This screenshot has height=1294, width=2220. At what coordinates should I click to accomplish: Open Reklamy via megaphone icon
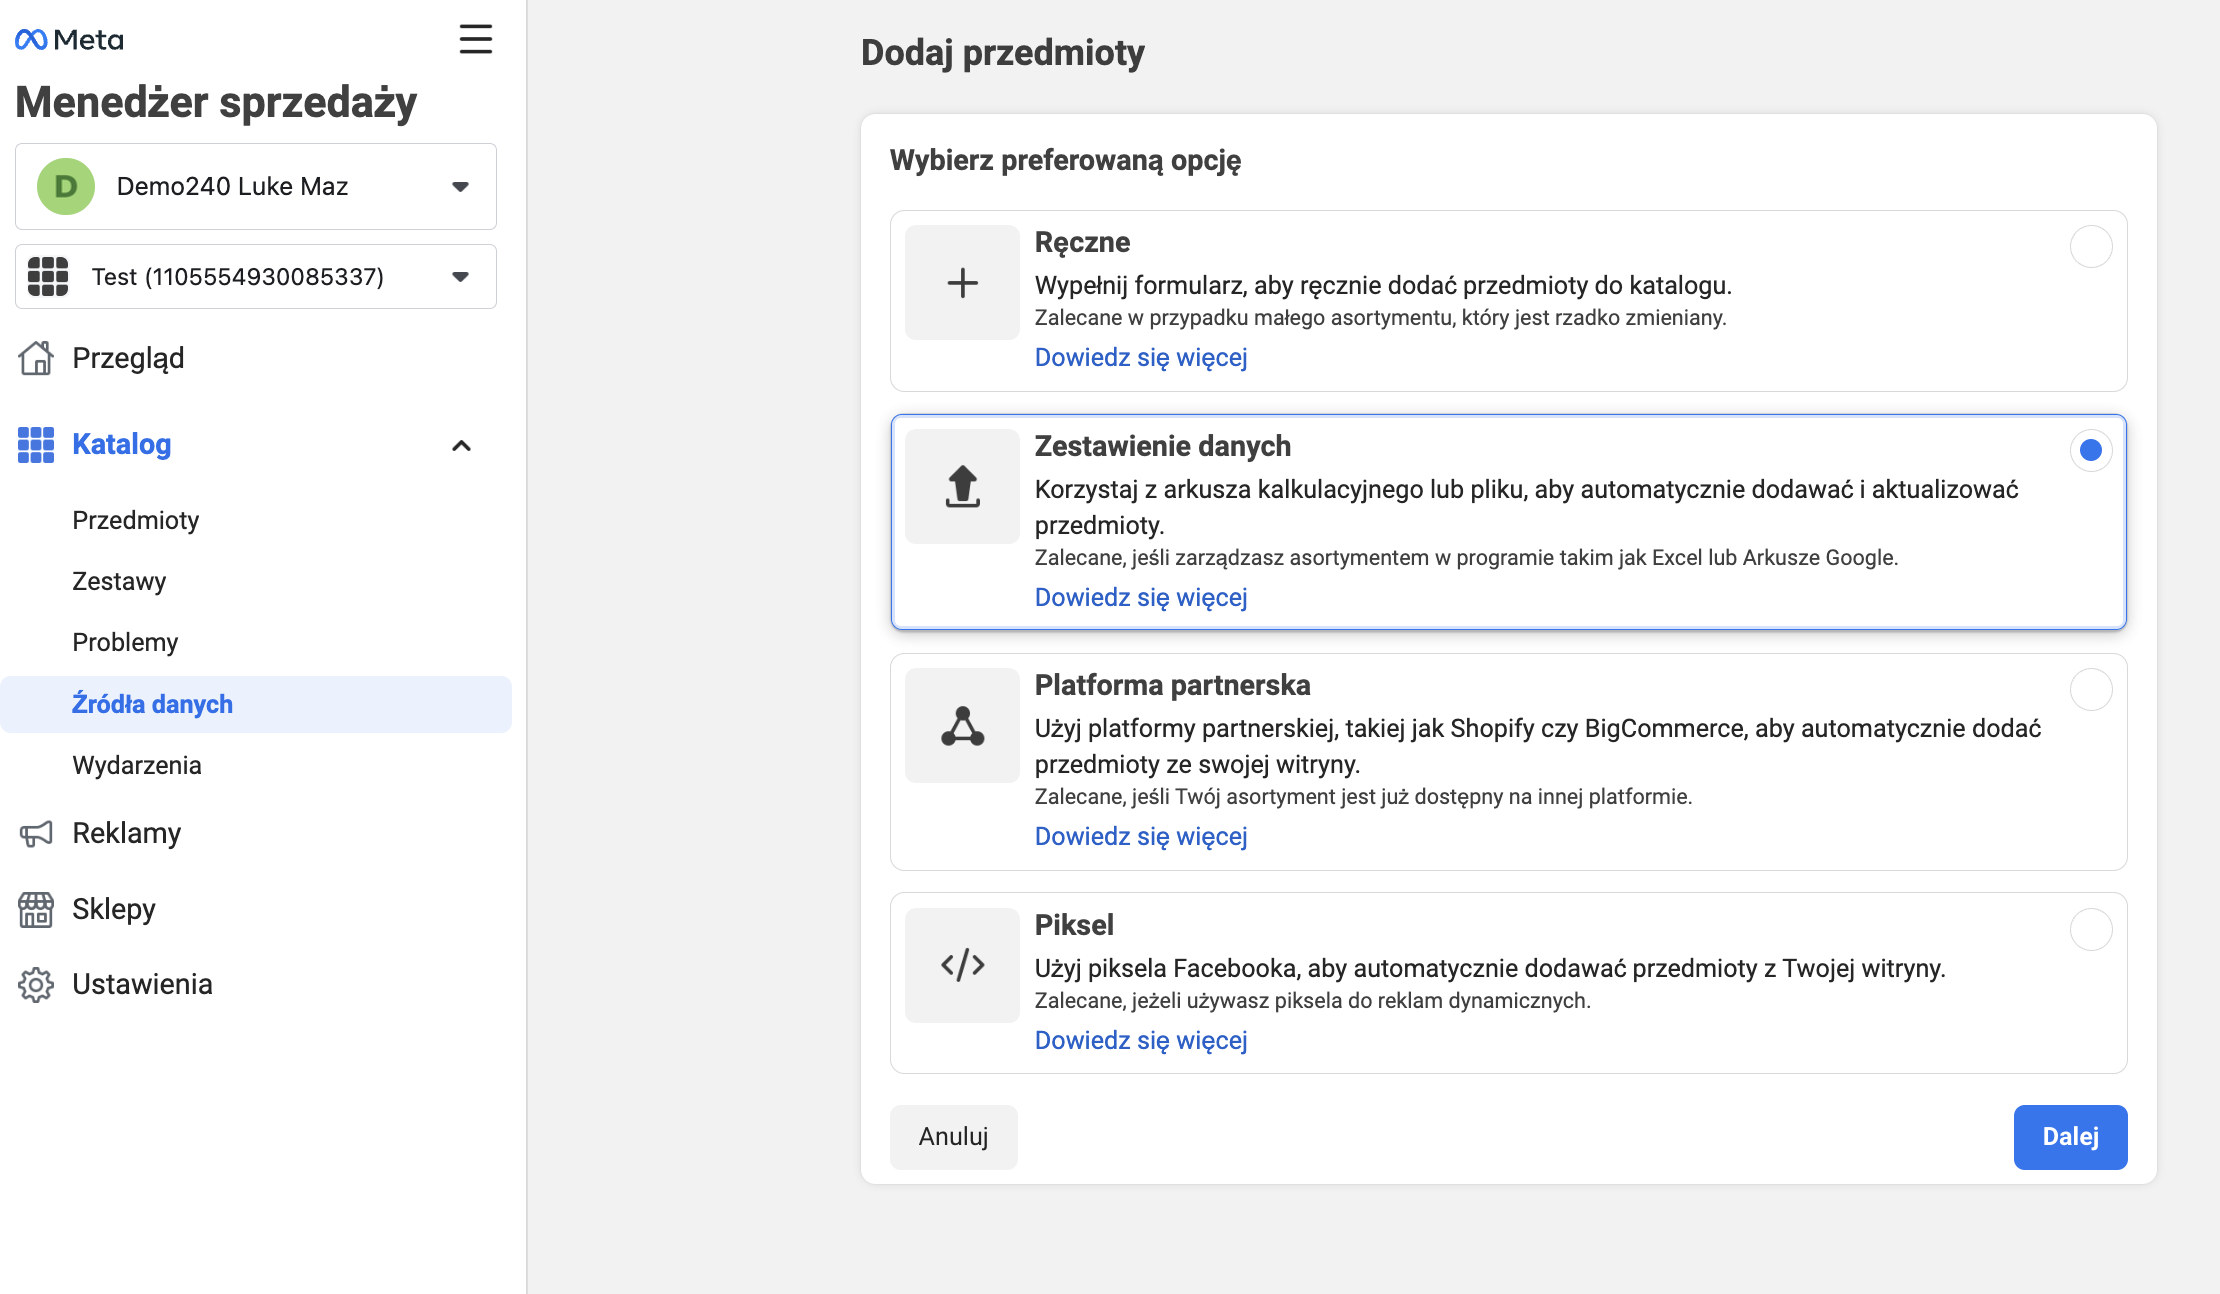[36, 833]
